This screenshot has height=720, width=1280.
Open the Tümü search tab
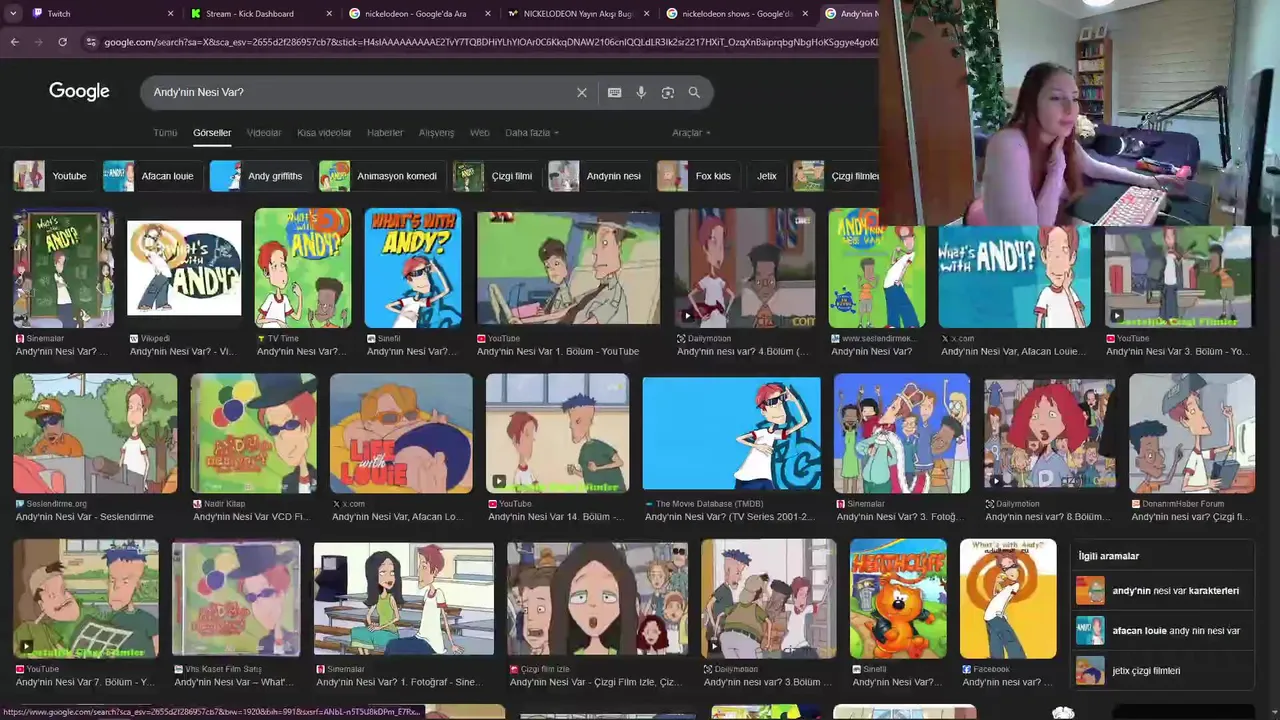point(165,132)
